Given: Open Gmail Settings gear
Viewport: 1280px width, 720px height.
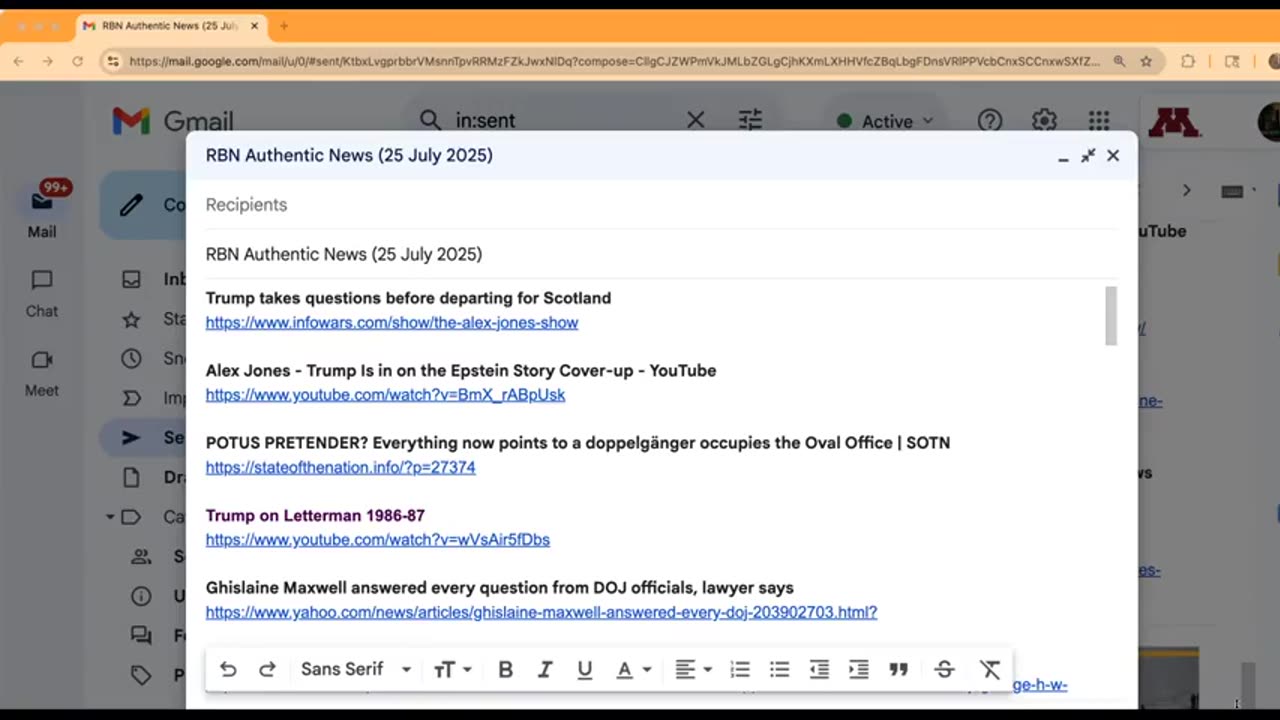Looking at the screenshot, I should [1044, 121].
